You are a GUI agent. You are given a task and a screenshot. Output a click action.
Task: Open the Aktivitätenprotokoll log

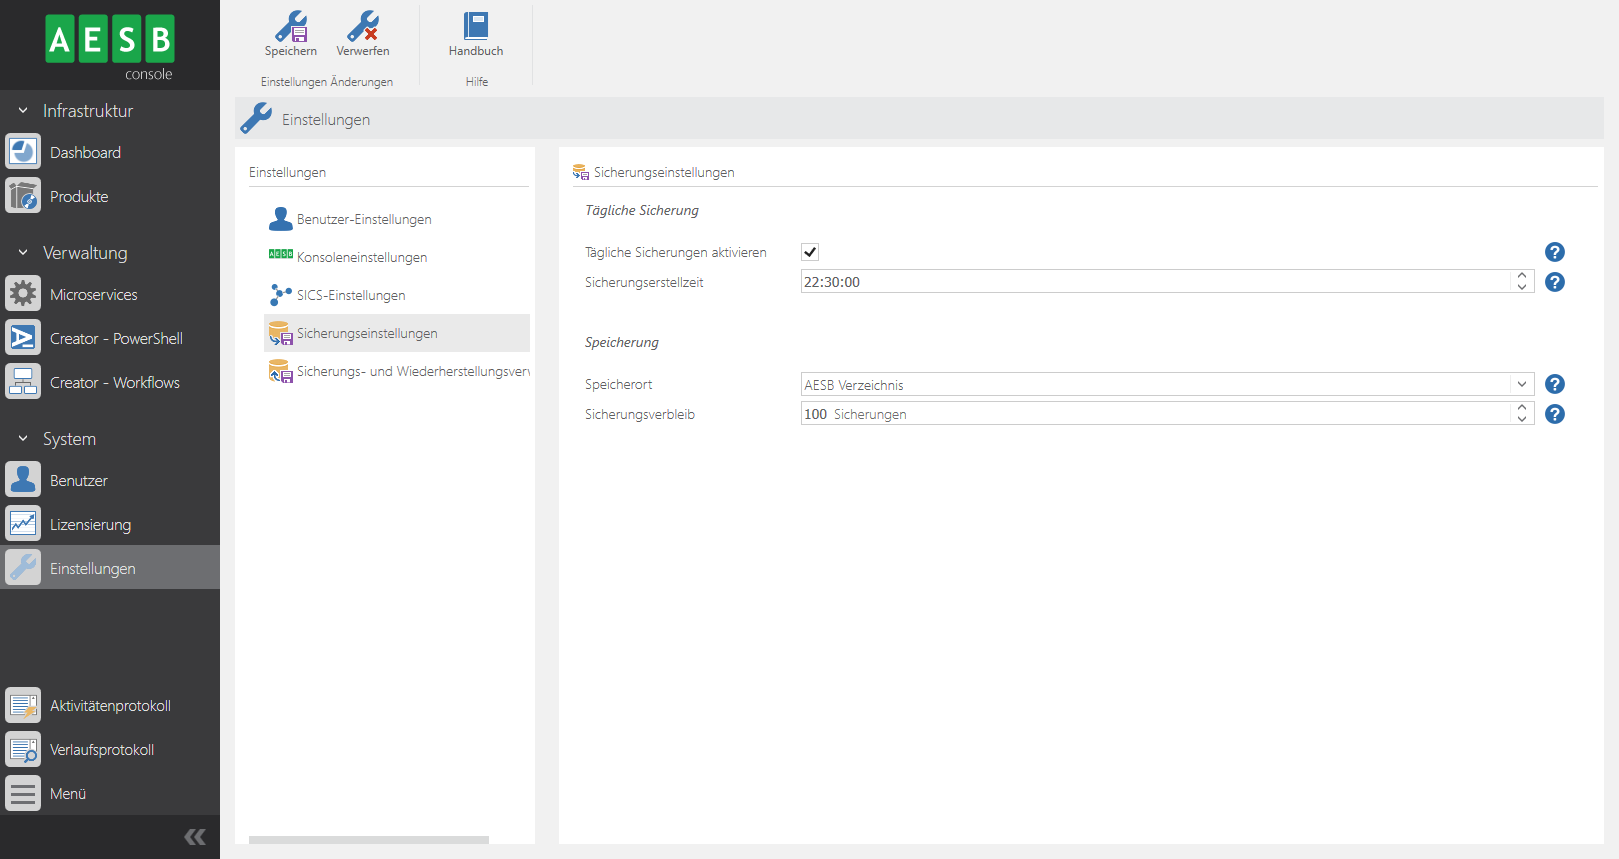pyautogui.click(x=110, y=706)
